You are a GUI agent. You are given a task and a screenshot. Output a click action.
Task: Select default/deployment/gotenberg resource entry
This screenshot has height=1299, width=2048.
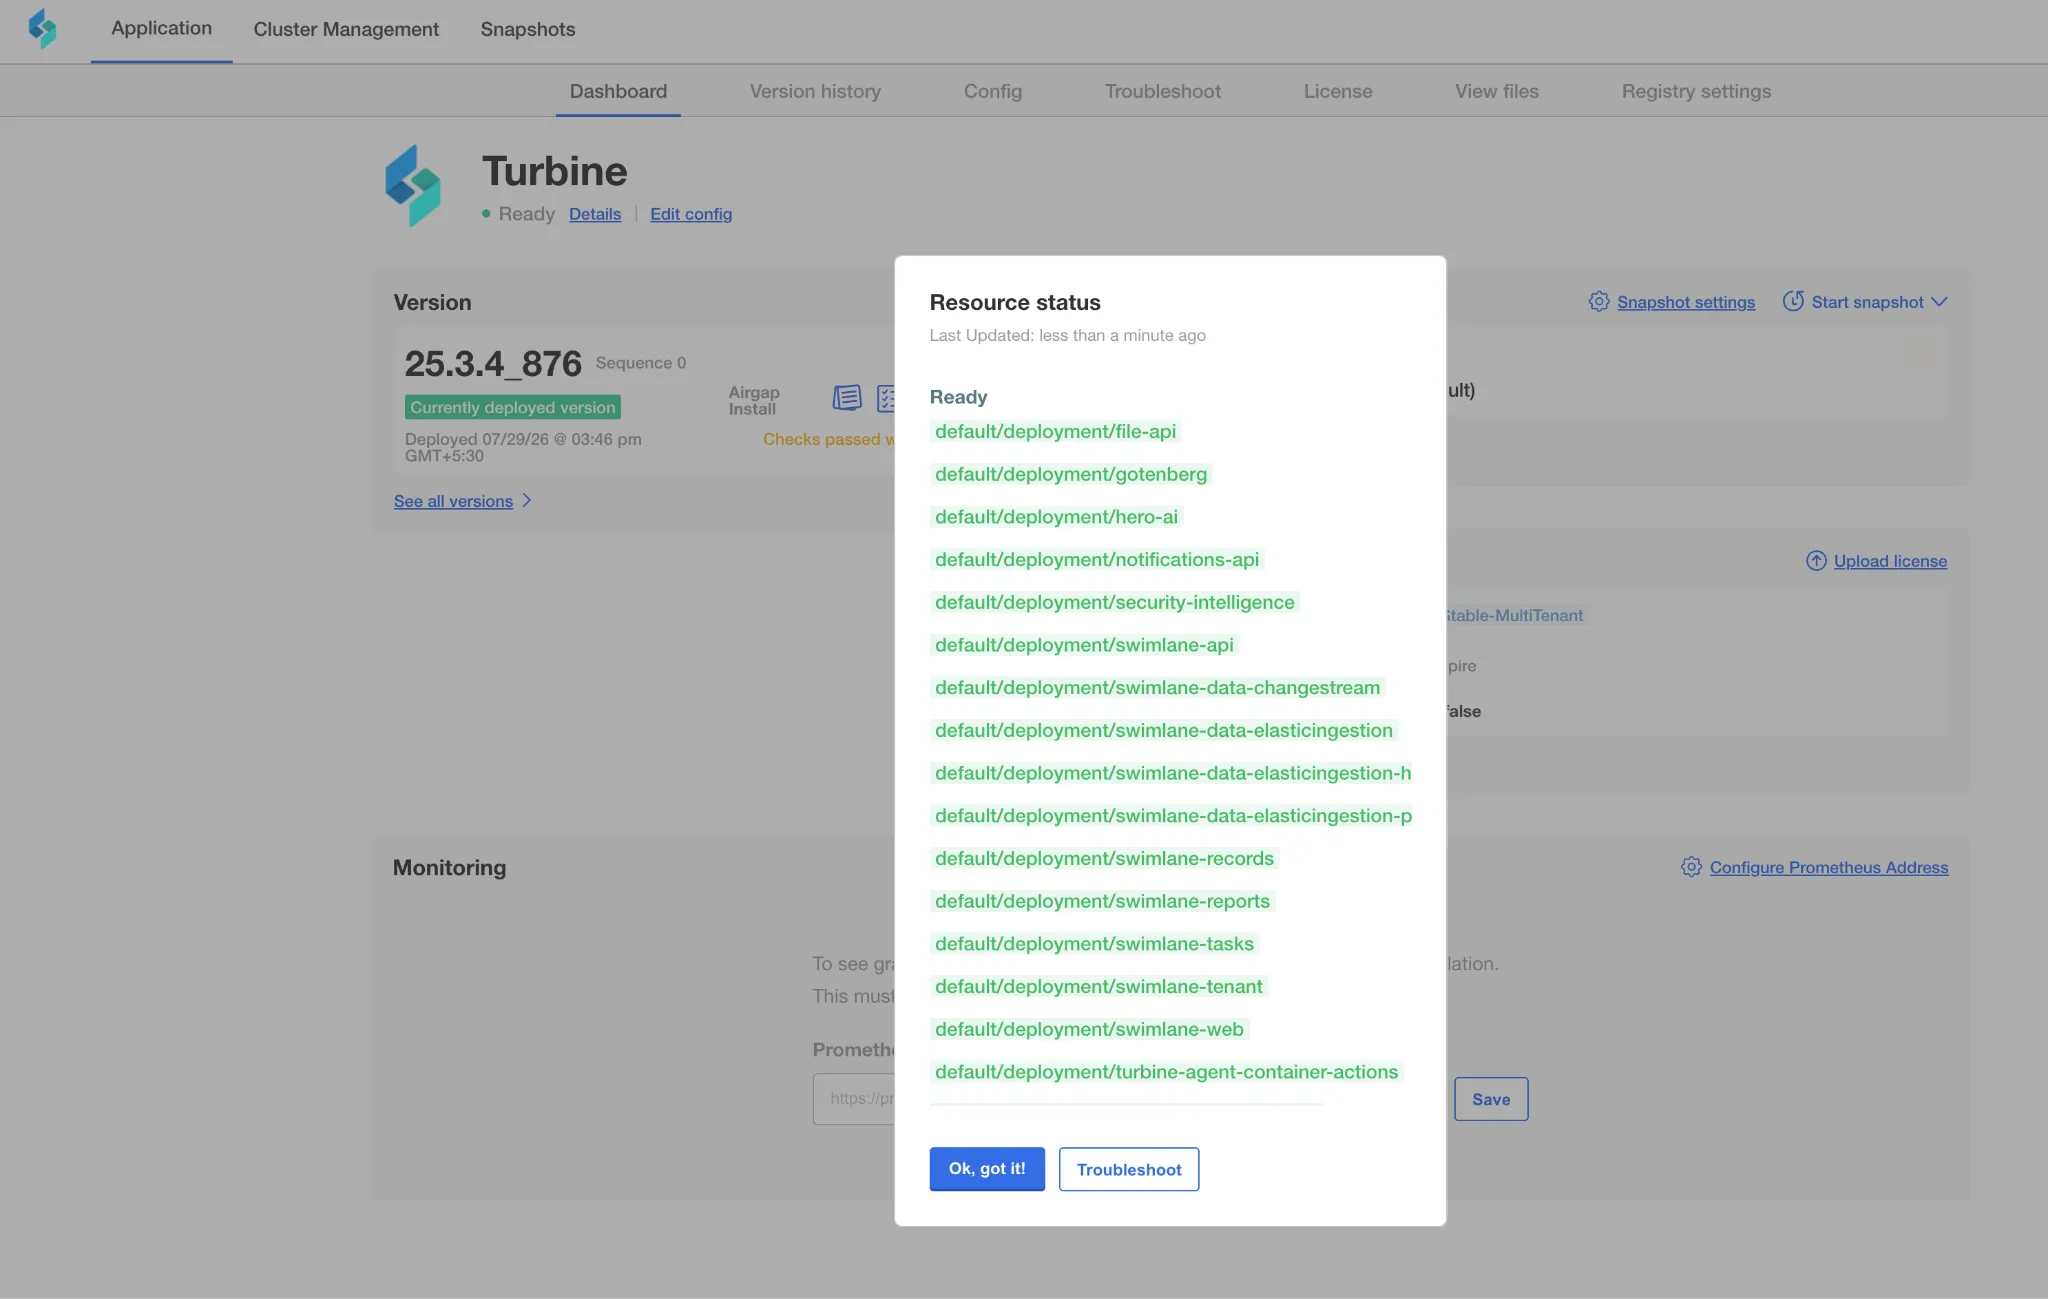tap(1071, 474)
